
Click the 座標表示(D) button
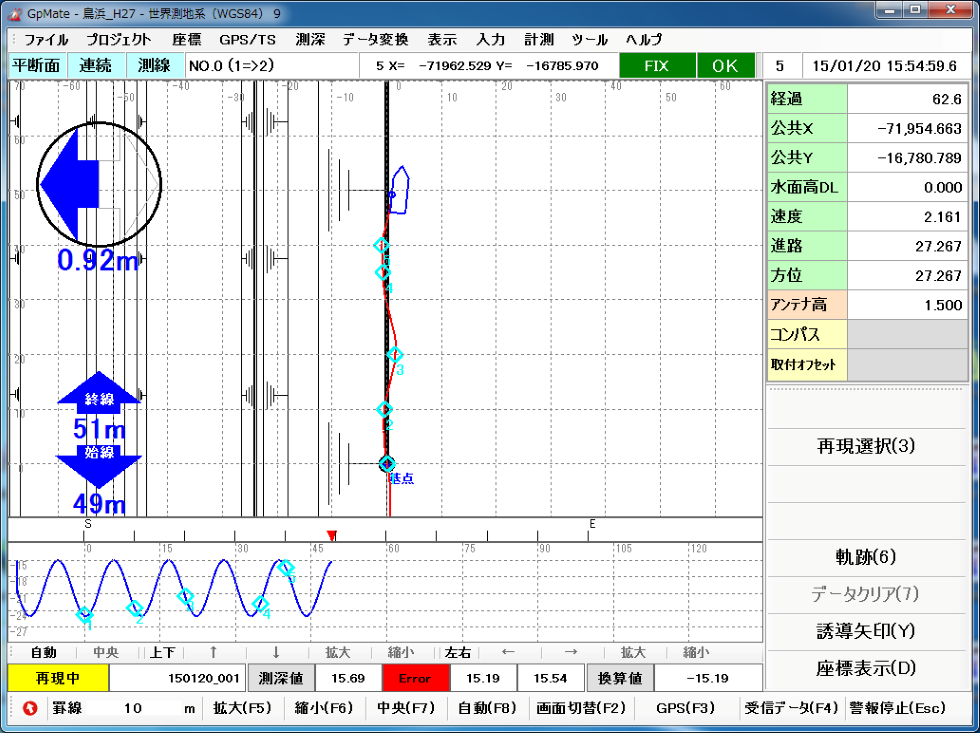(866, 668)
